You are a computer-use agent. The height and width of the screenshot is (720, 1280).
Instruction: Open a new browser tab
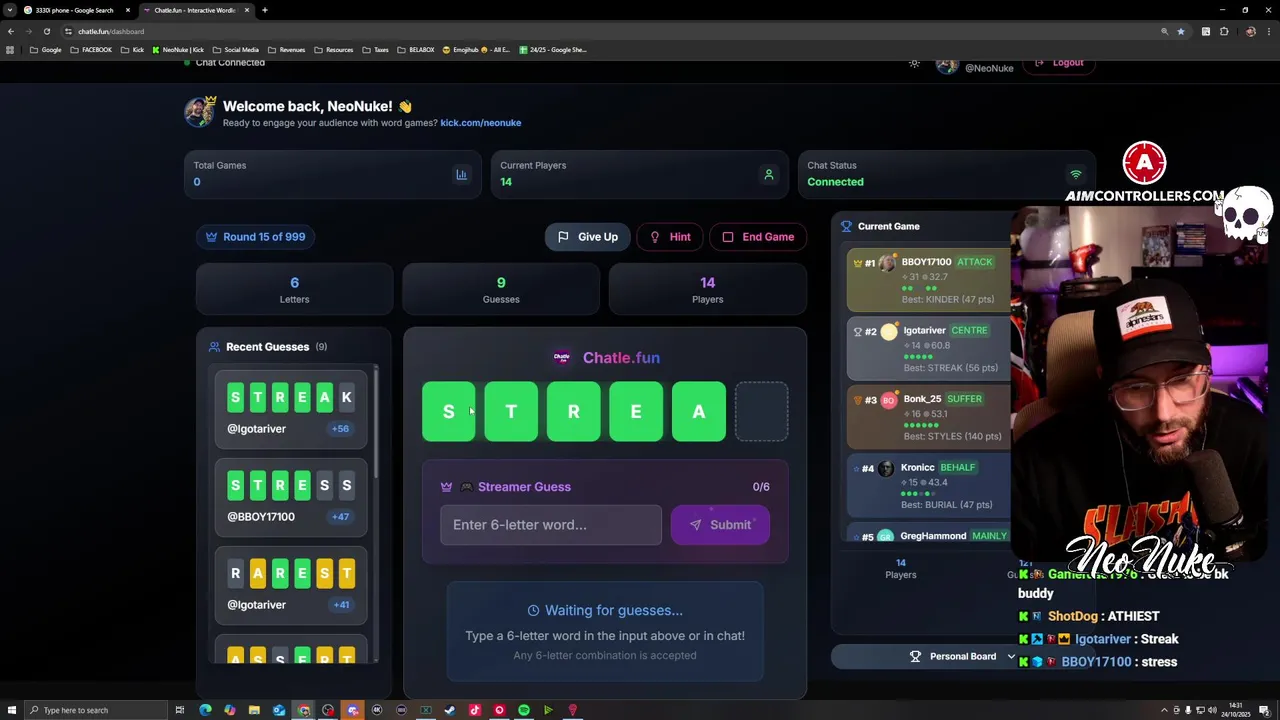pos(264,10)
